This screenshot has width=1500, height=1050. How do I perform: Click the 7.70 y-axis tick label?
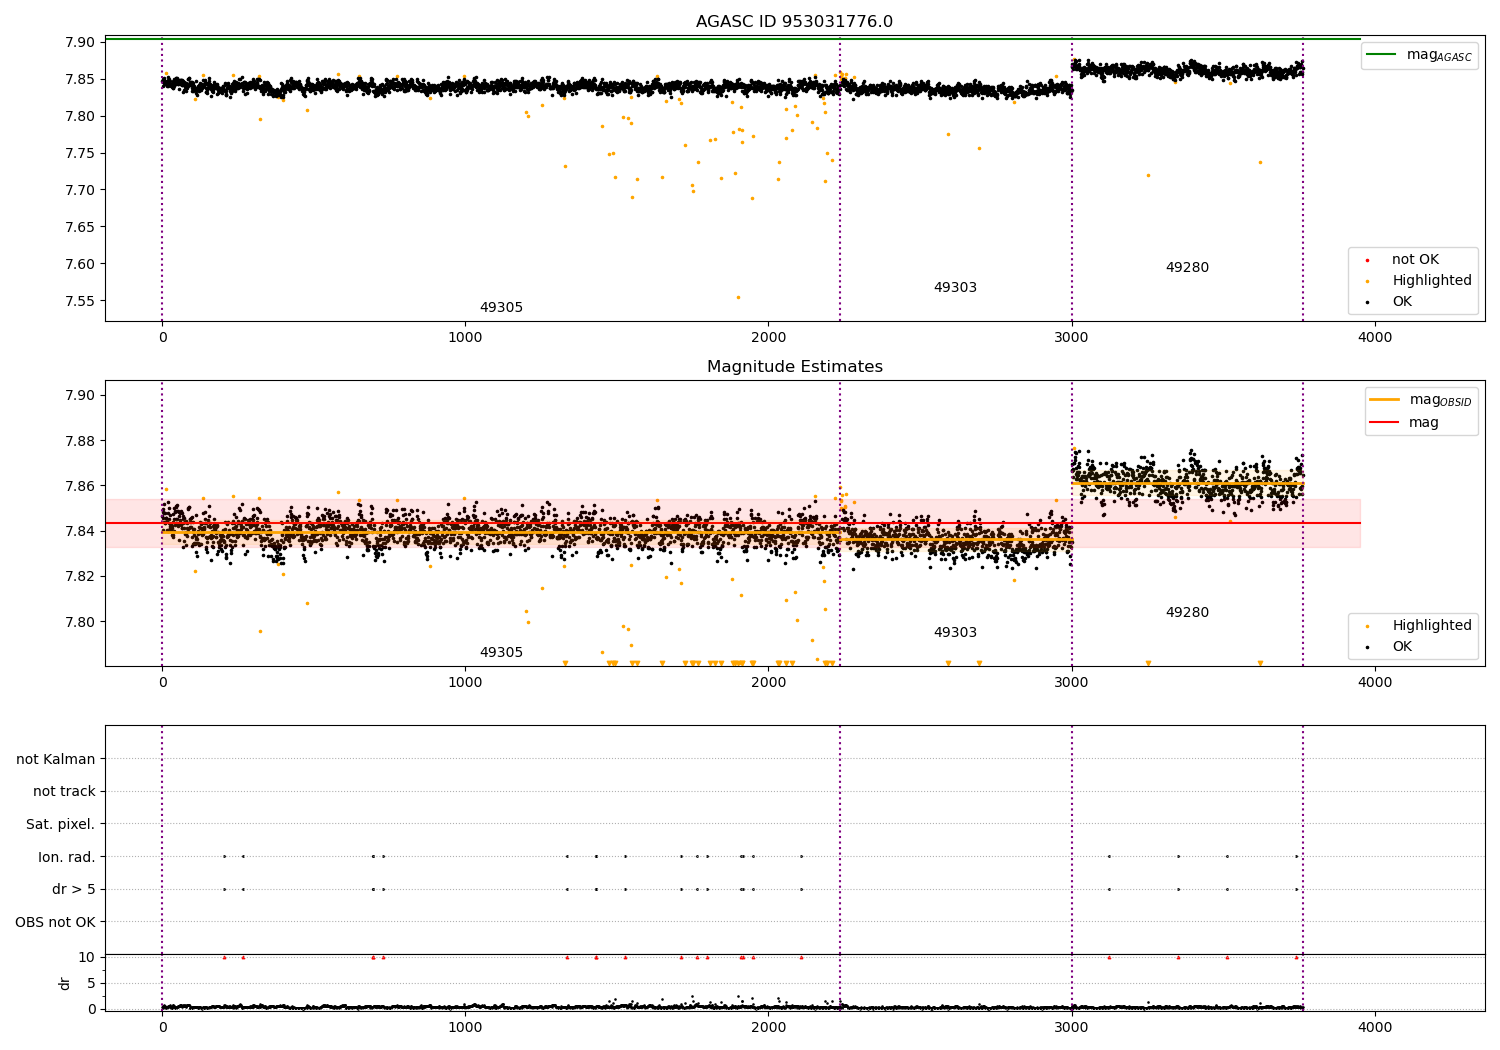pyautogui.click(x=79, y=191)
